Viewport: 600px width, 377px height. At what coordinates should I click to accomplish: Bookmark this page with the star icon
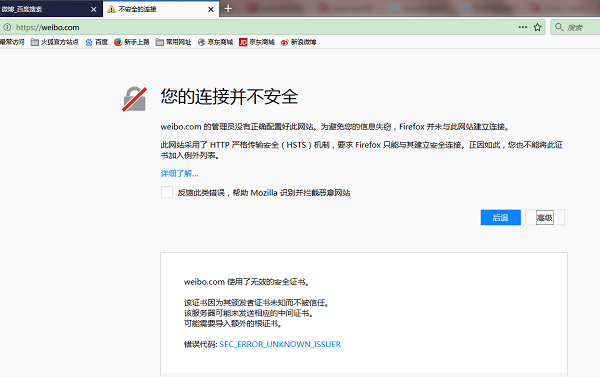coord(538,27)
